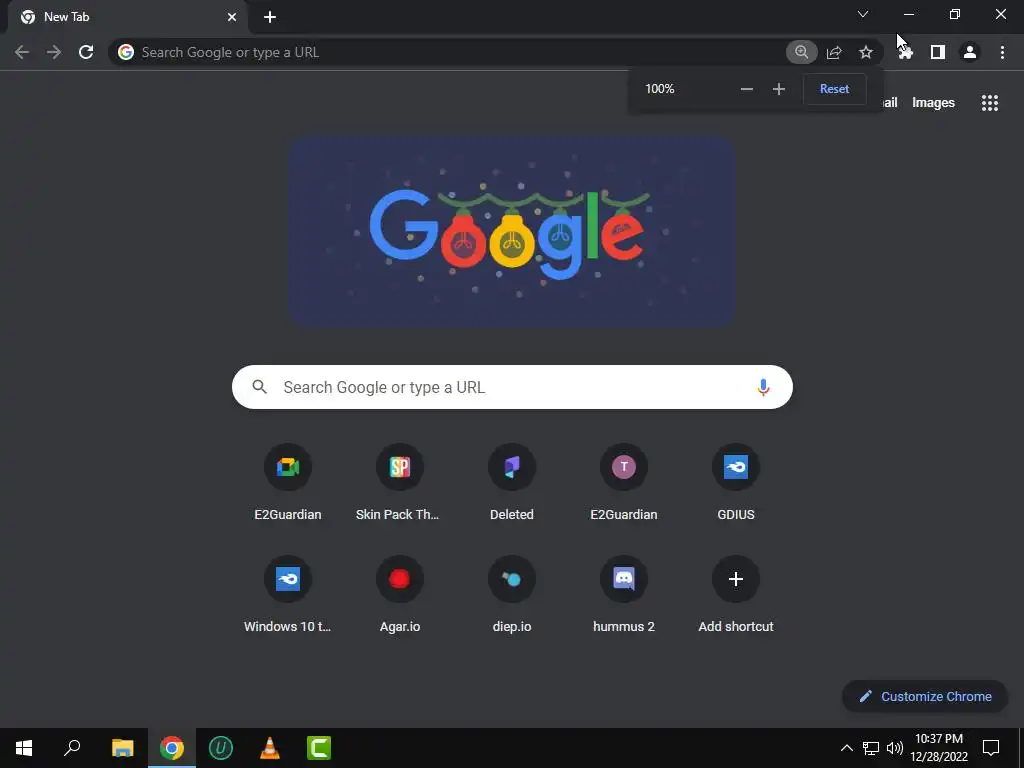Viewport: 1024px width, 768px height.
Task: Open the volume control in system tray
Action: click(x=895, y=748)
